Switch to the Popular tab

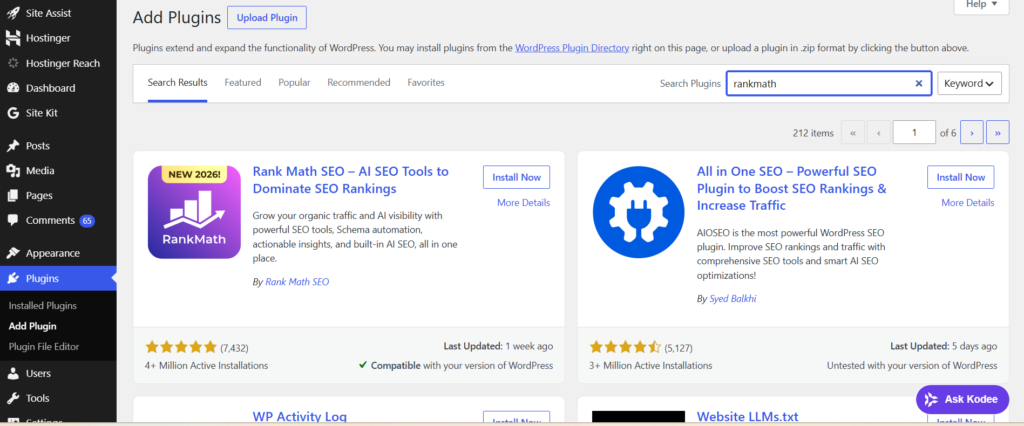coord(295,83)
